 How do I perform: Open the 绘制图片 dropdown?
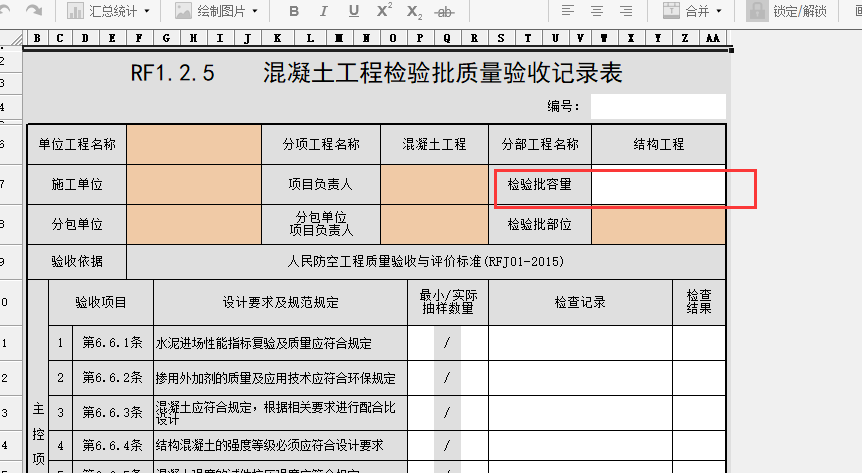[217, 11]
